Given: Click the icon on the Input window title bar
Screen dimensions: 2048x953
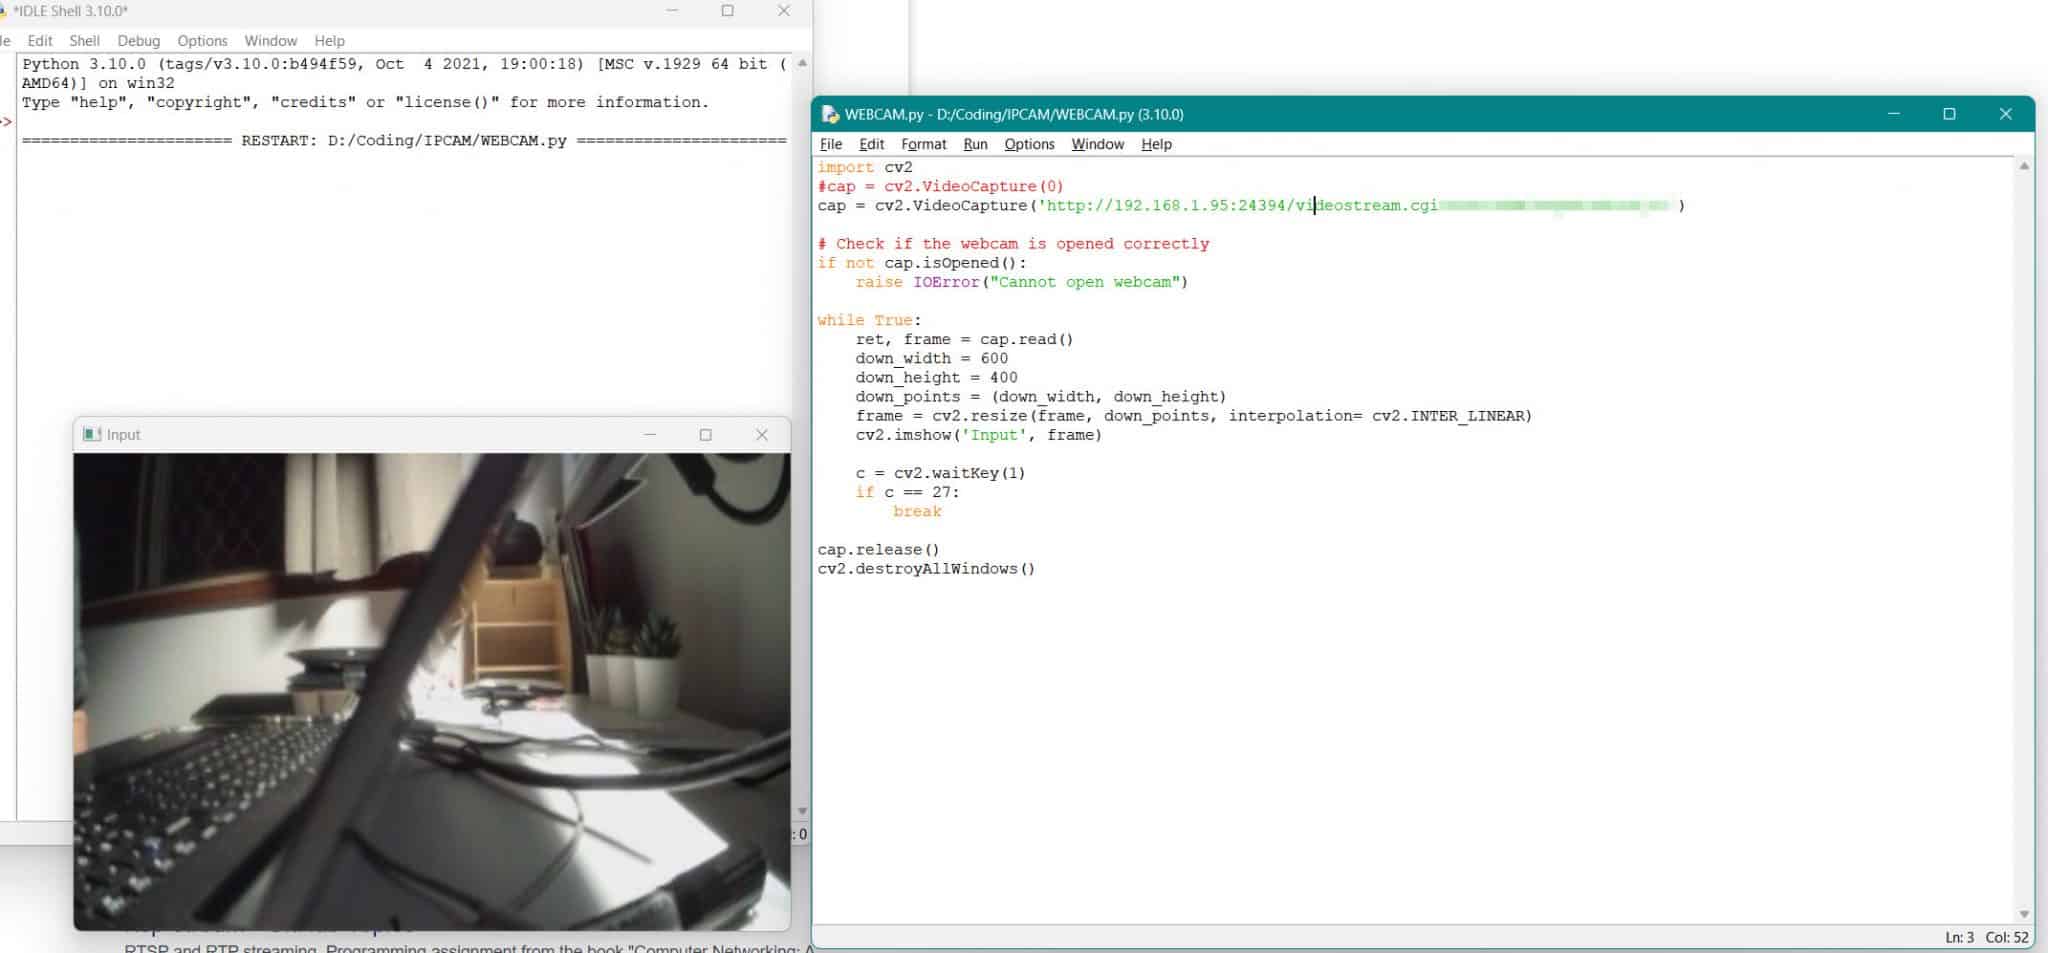Looking at the screenshot, I should (x=92, y=434).
